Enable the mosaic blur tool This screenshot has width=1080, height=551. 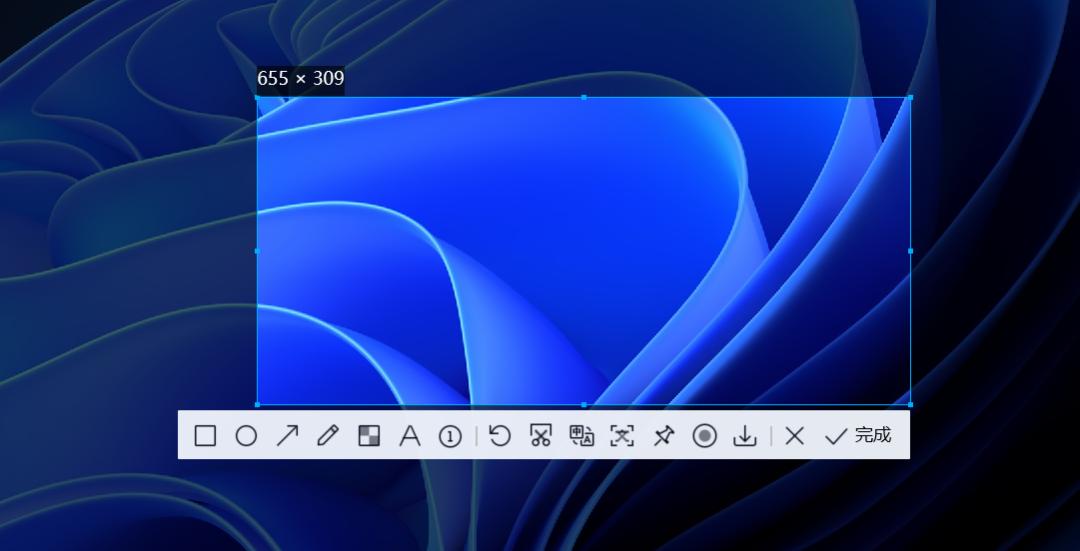[x=369, y=436]
